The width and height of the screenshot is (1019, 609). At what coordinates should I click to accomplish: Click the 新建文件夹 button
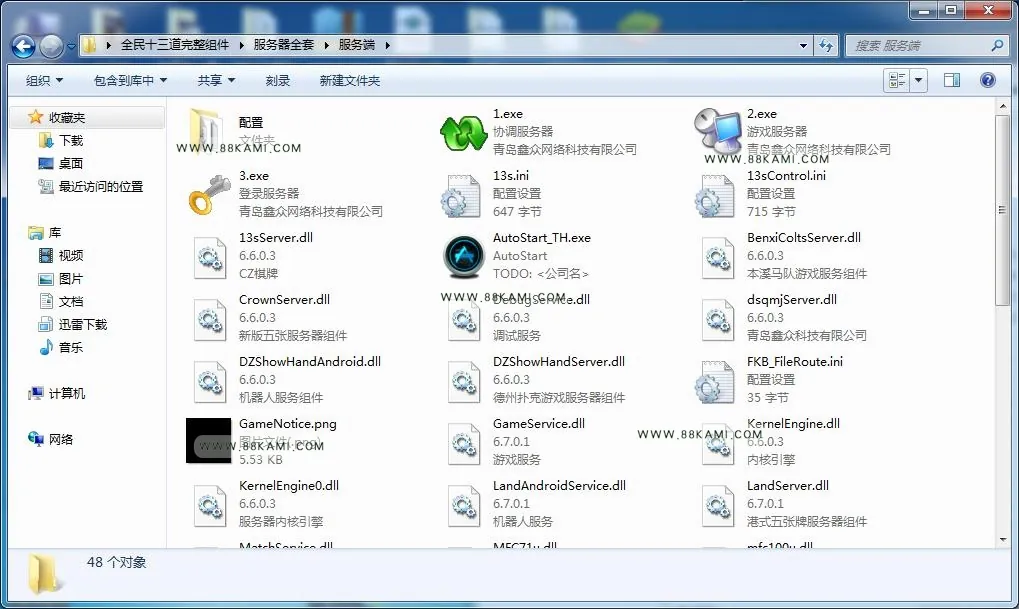pyautogui.click(x=350, y=81)
